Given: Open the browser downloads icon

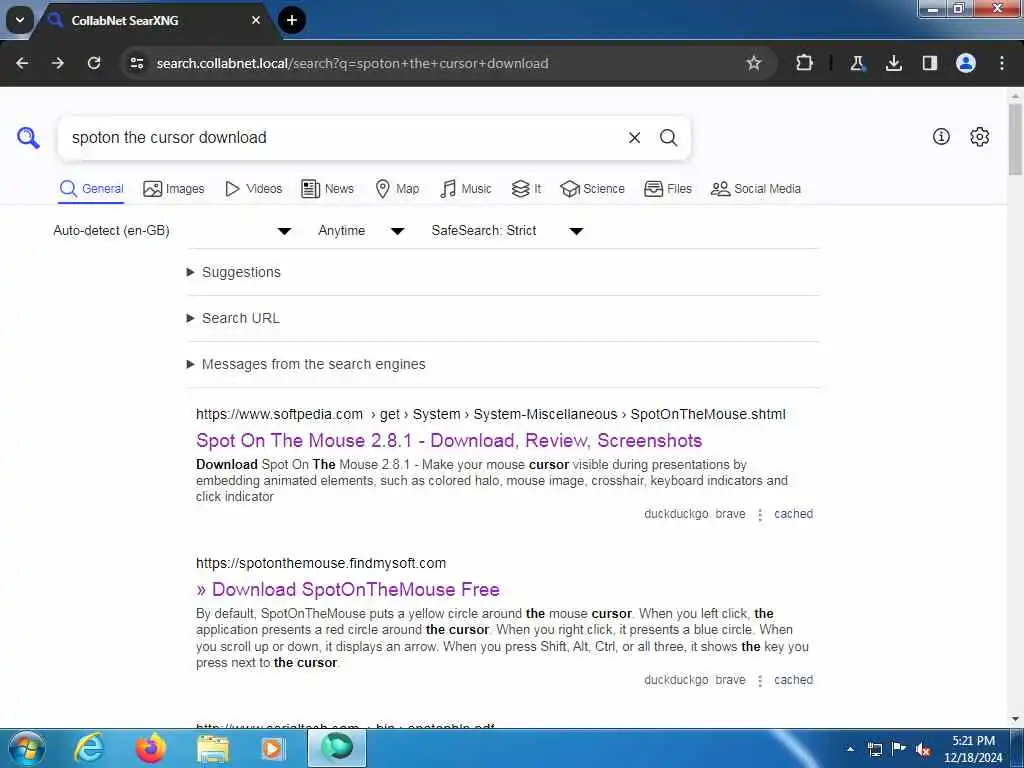Looking at the screenshot, I should [x=893, y=63].
